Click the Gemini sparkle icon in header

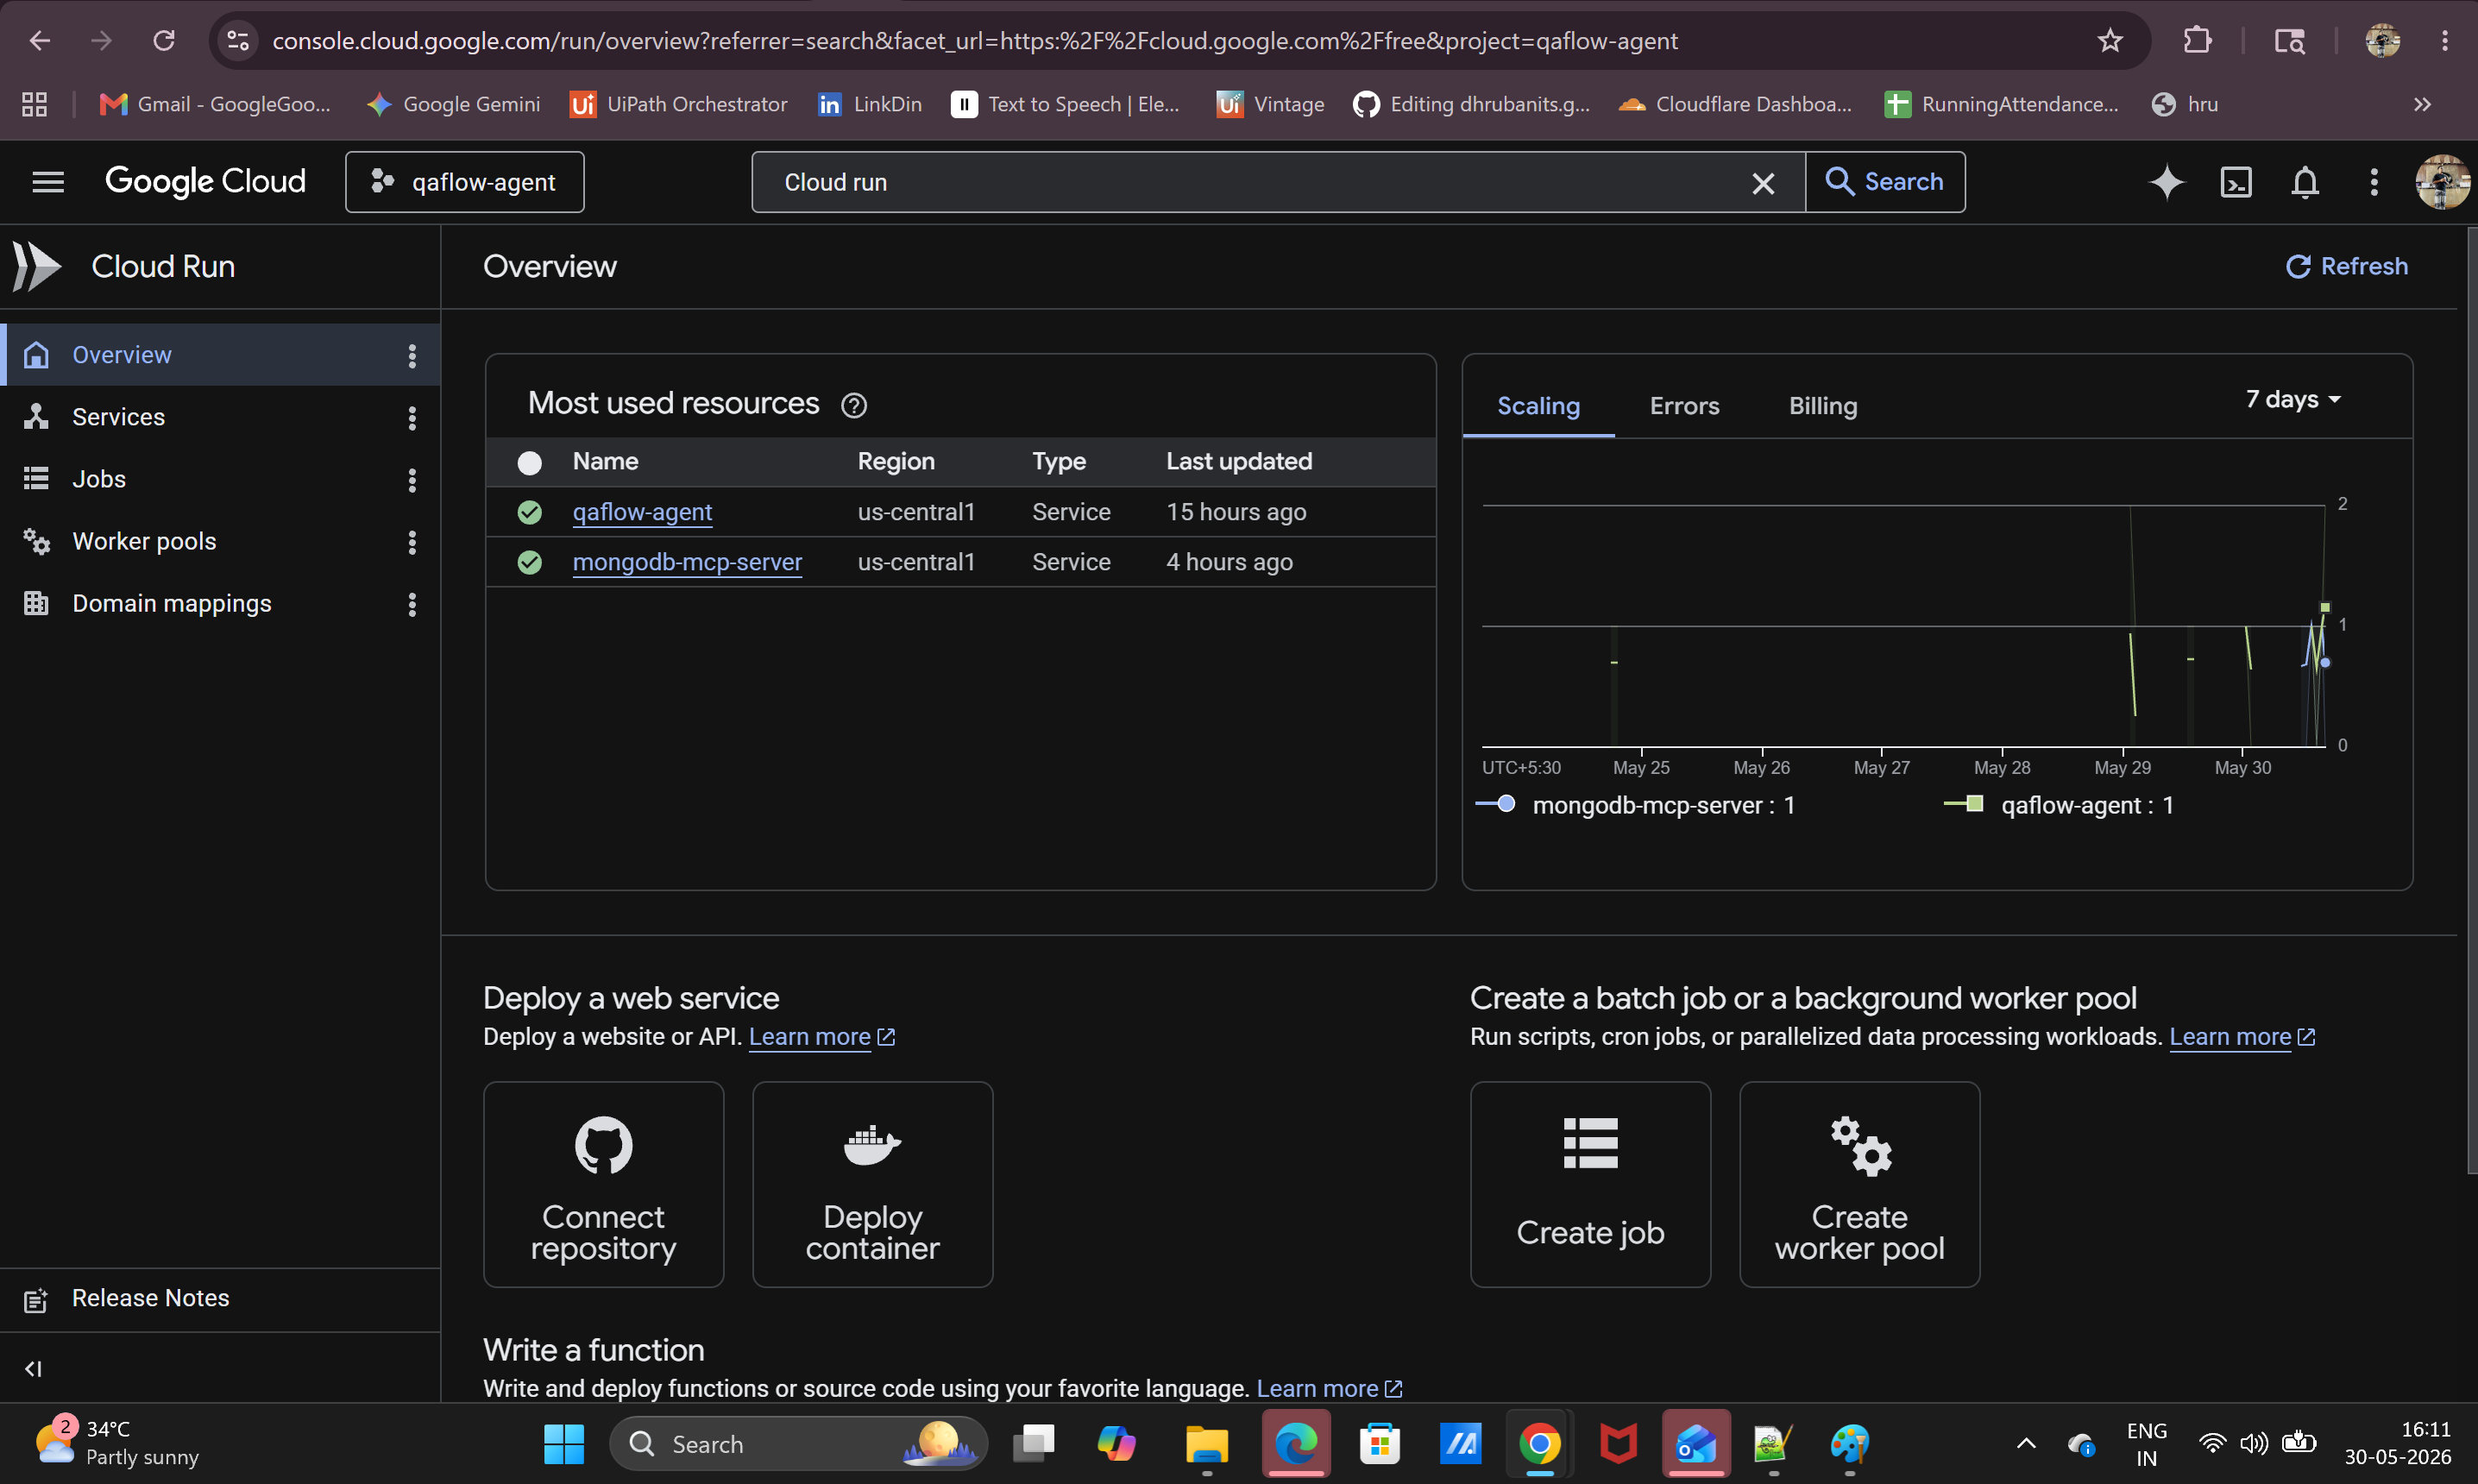tap(2166, 182)
